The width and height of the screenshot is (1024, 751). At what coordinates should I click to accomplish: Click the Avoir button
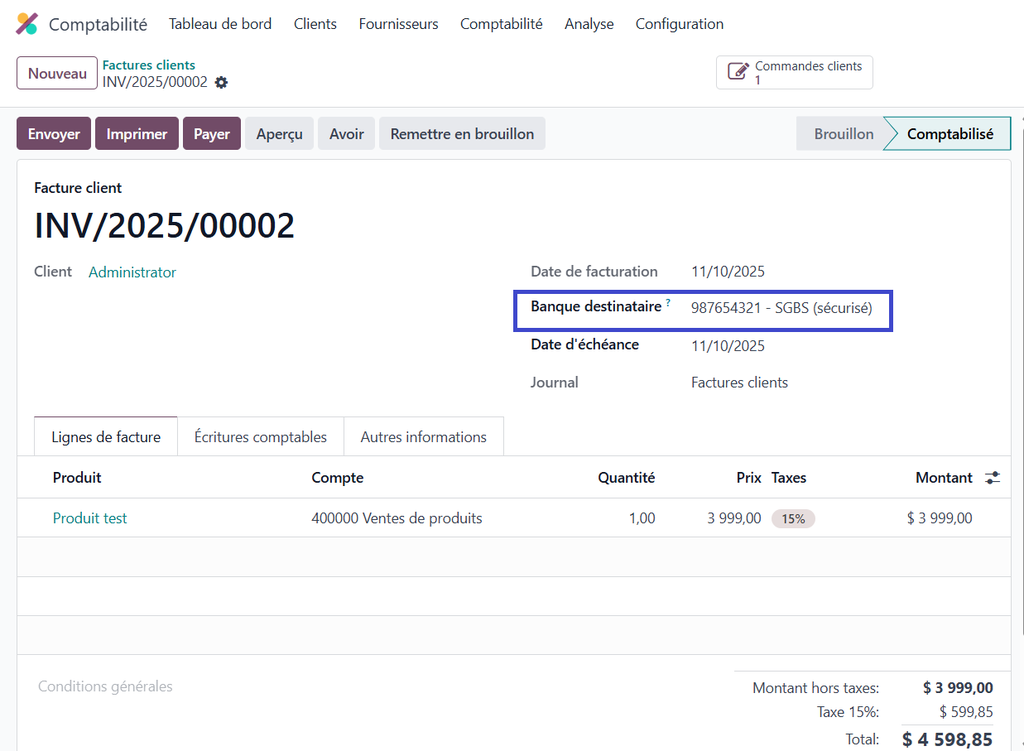tap(346, 134)
